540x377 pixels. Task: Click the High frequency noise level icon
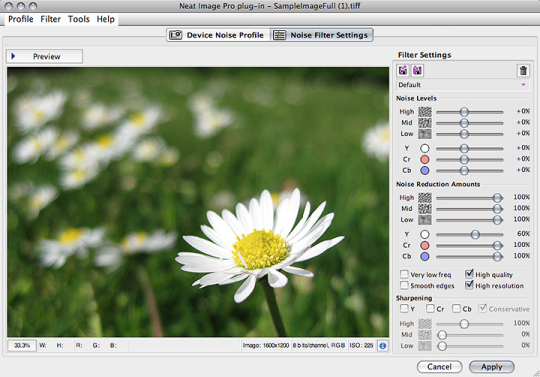click(x=425, y=112)
